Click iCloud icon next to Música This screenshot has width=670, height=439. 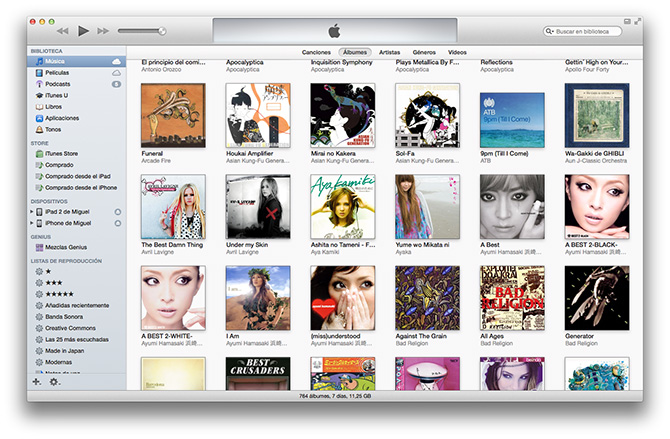116,62
